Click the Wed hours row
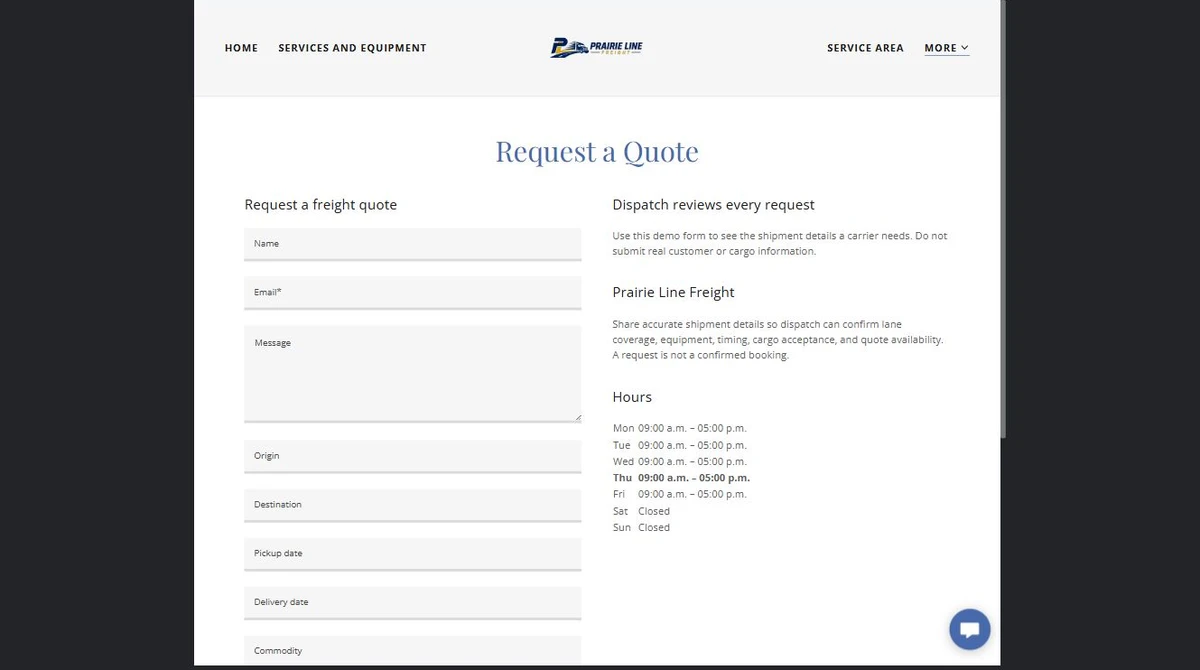1200x670 pixels. click(x=680, y=461)
